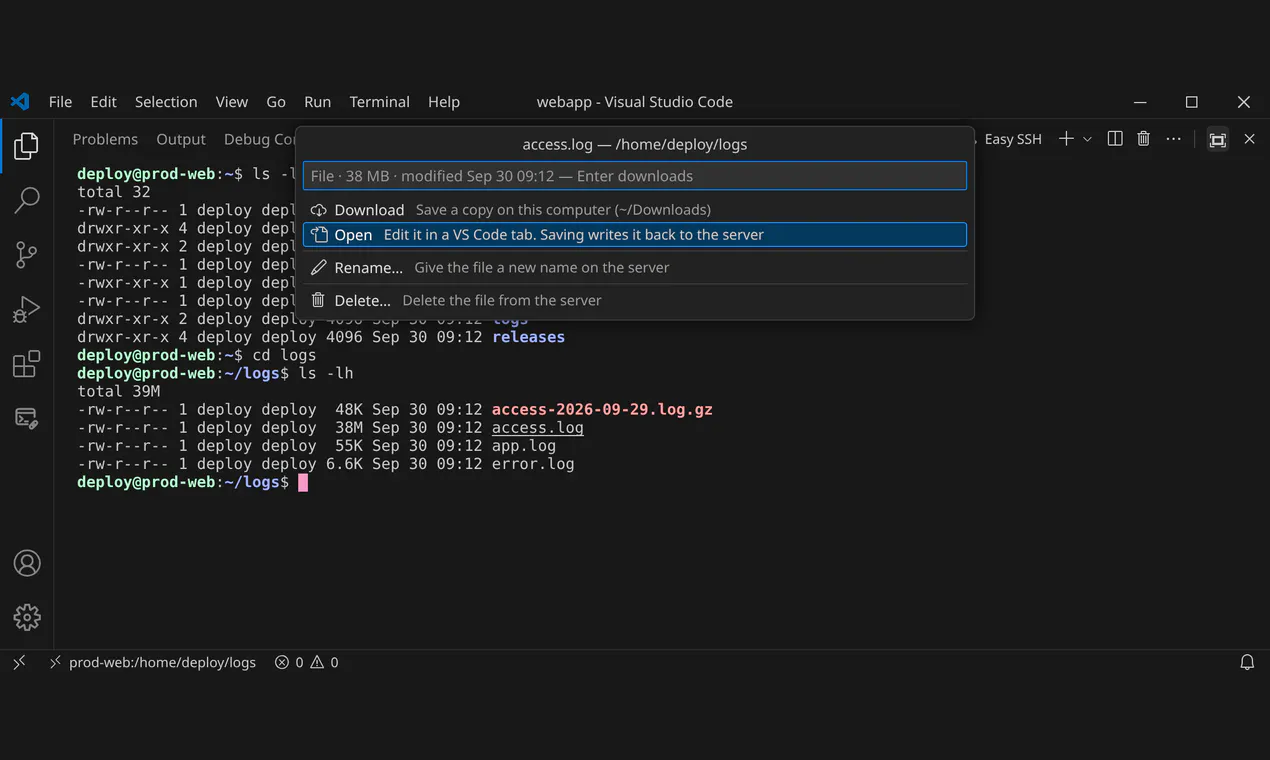The height and width of the screenshot is (760, 1270).
Task: Minimize the VS Code window
Action: pos(1141,102)
